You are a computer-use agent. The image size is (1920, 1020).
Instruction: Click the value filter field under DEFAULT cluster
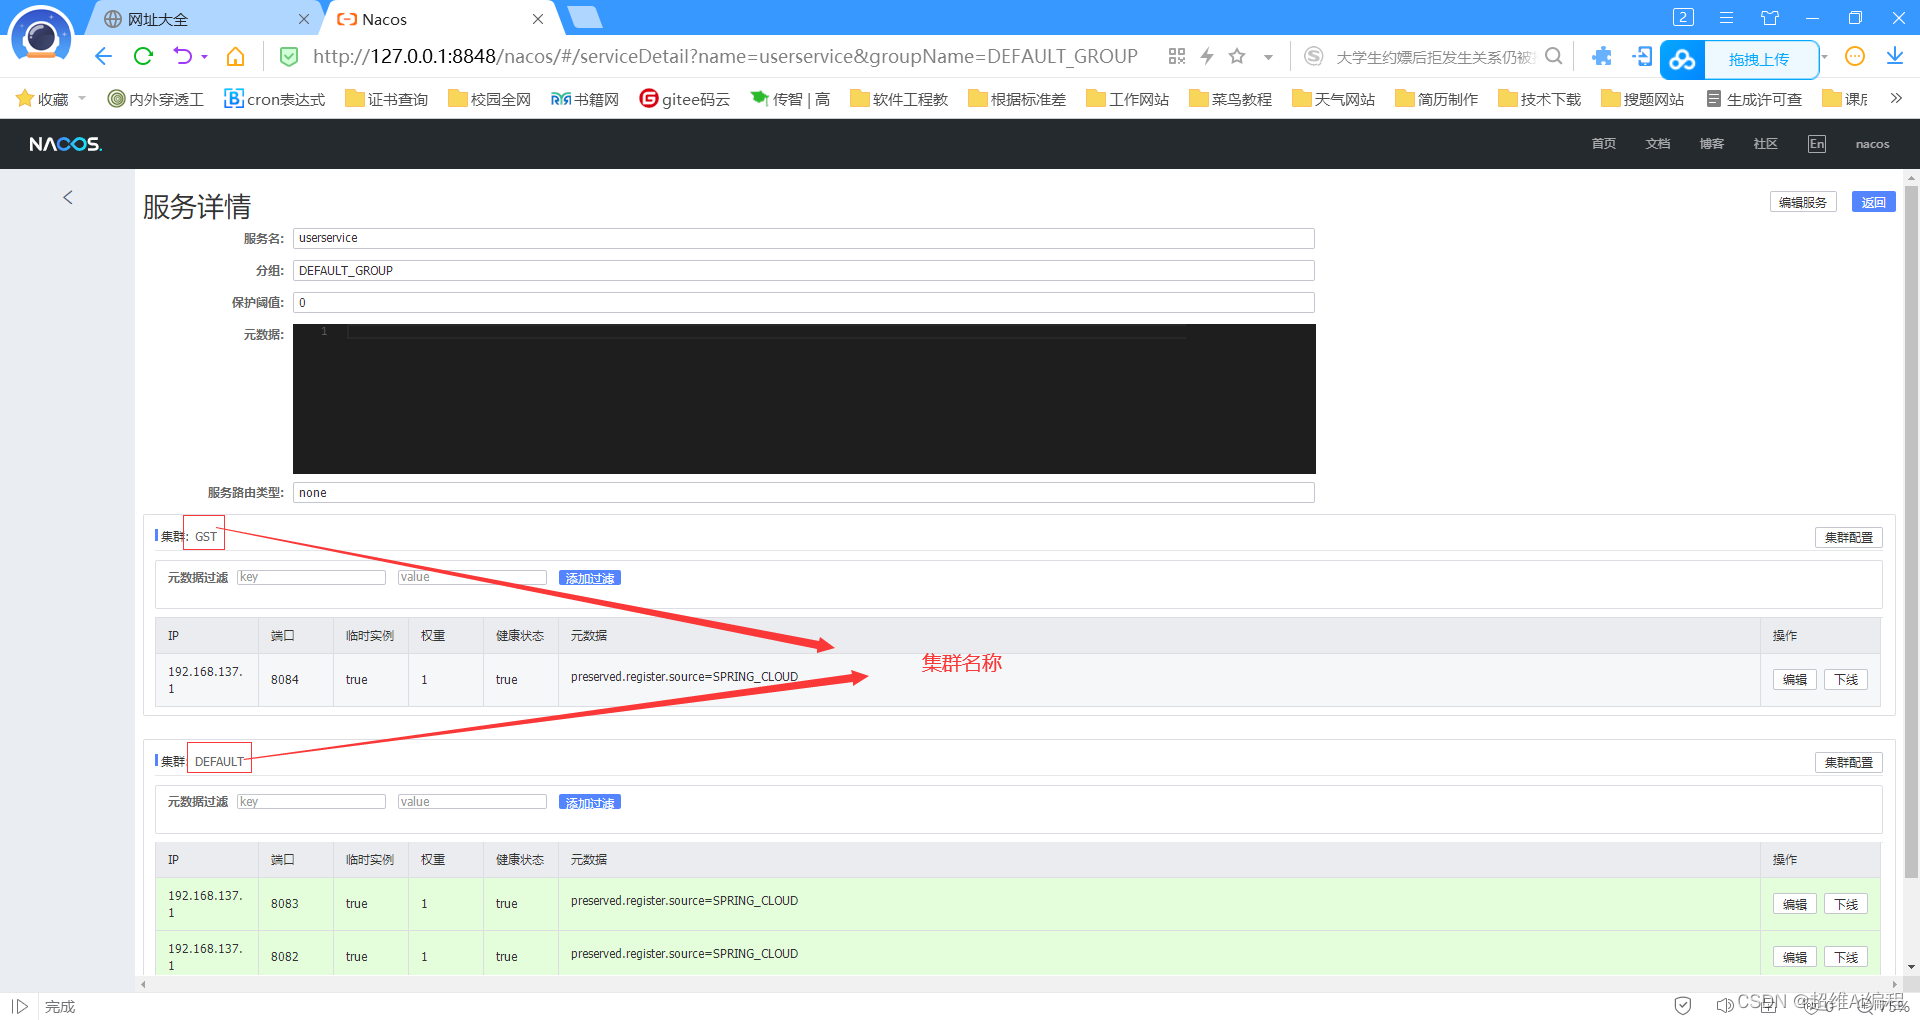pyautogui.click(x=472, y=801)
